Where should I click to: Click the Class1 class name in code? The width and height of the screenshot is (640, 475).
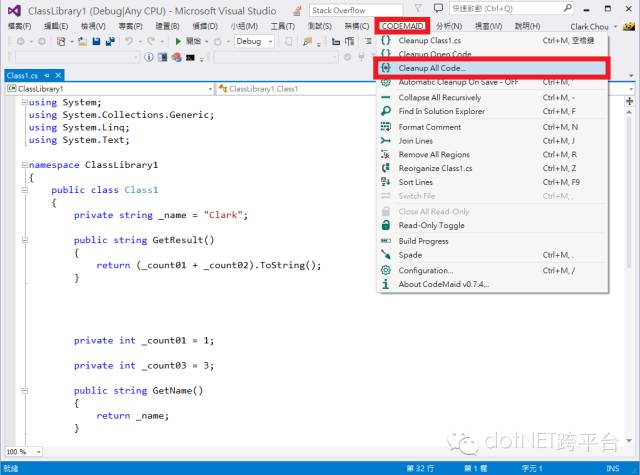point(141,190)
